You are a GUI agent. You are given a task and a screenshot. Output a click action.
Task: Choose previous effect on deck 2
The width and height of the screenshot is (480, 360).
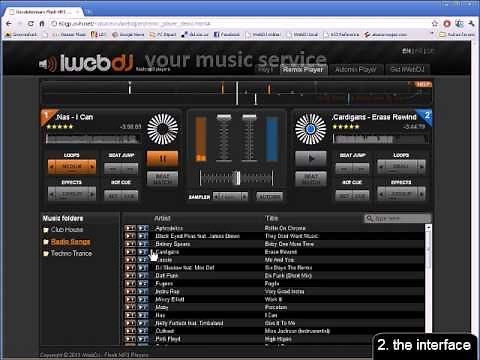(381, 194)
